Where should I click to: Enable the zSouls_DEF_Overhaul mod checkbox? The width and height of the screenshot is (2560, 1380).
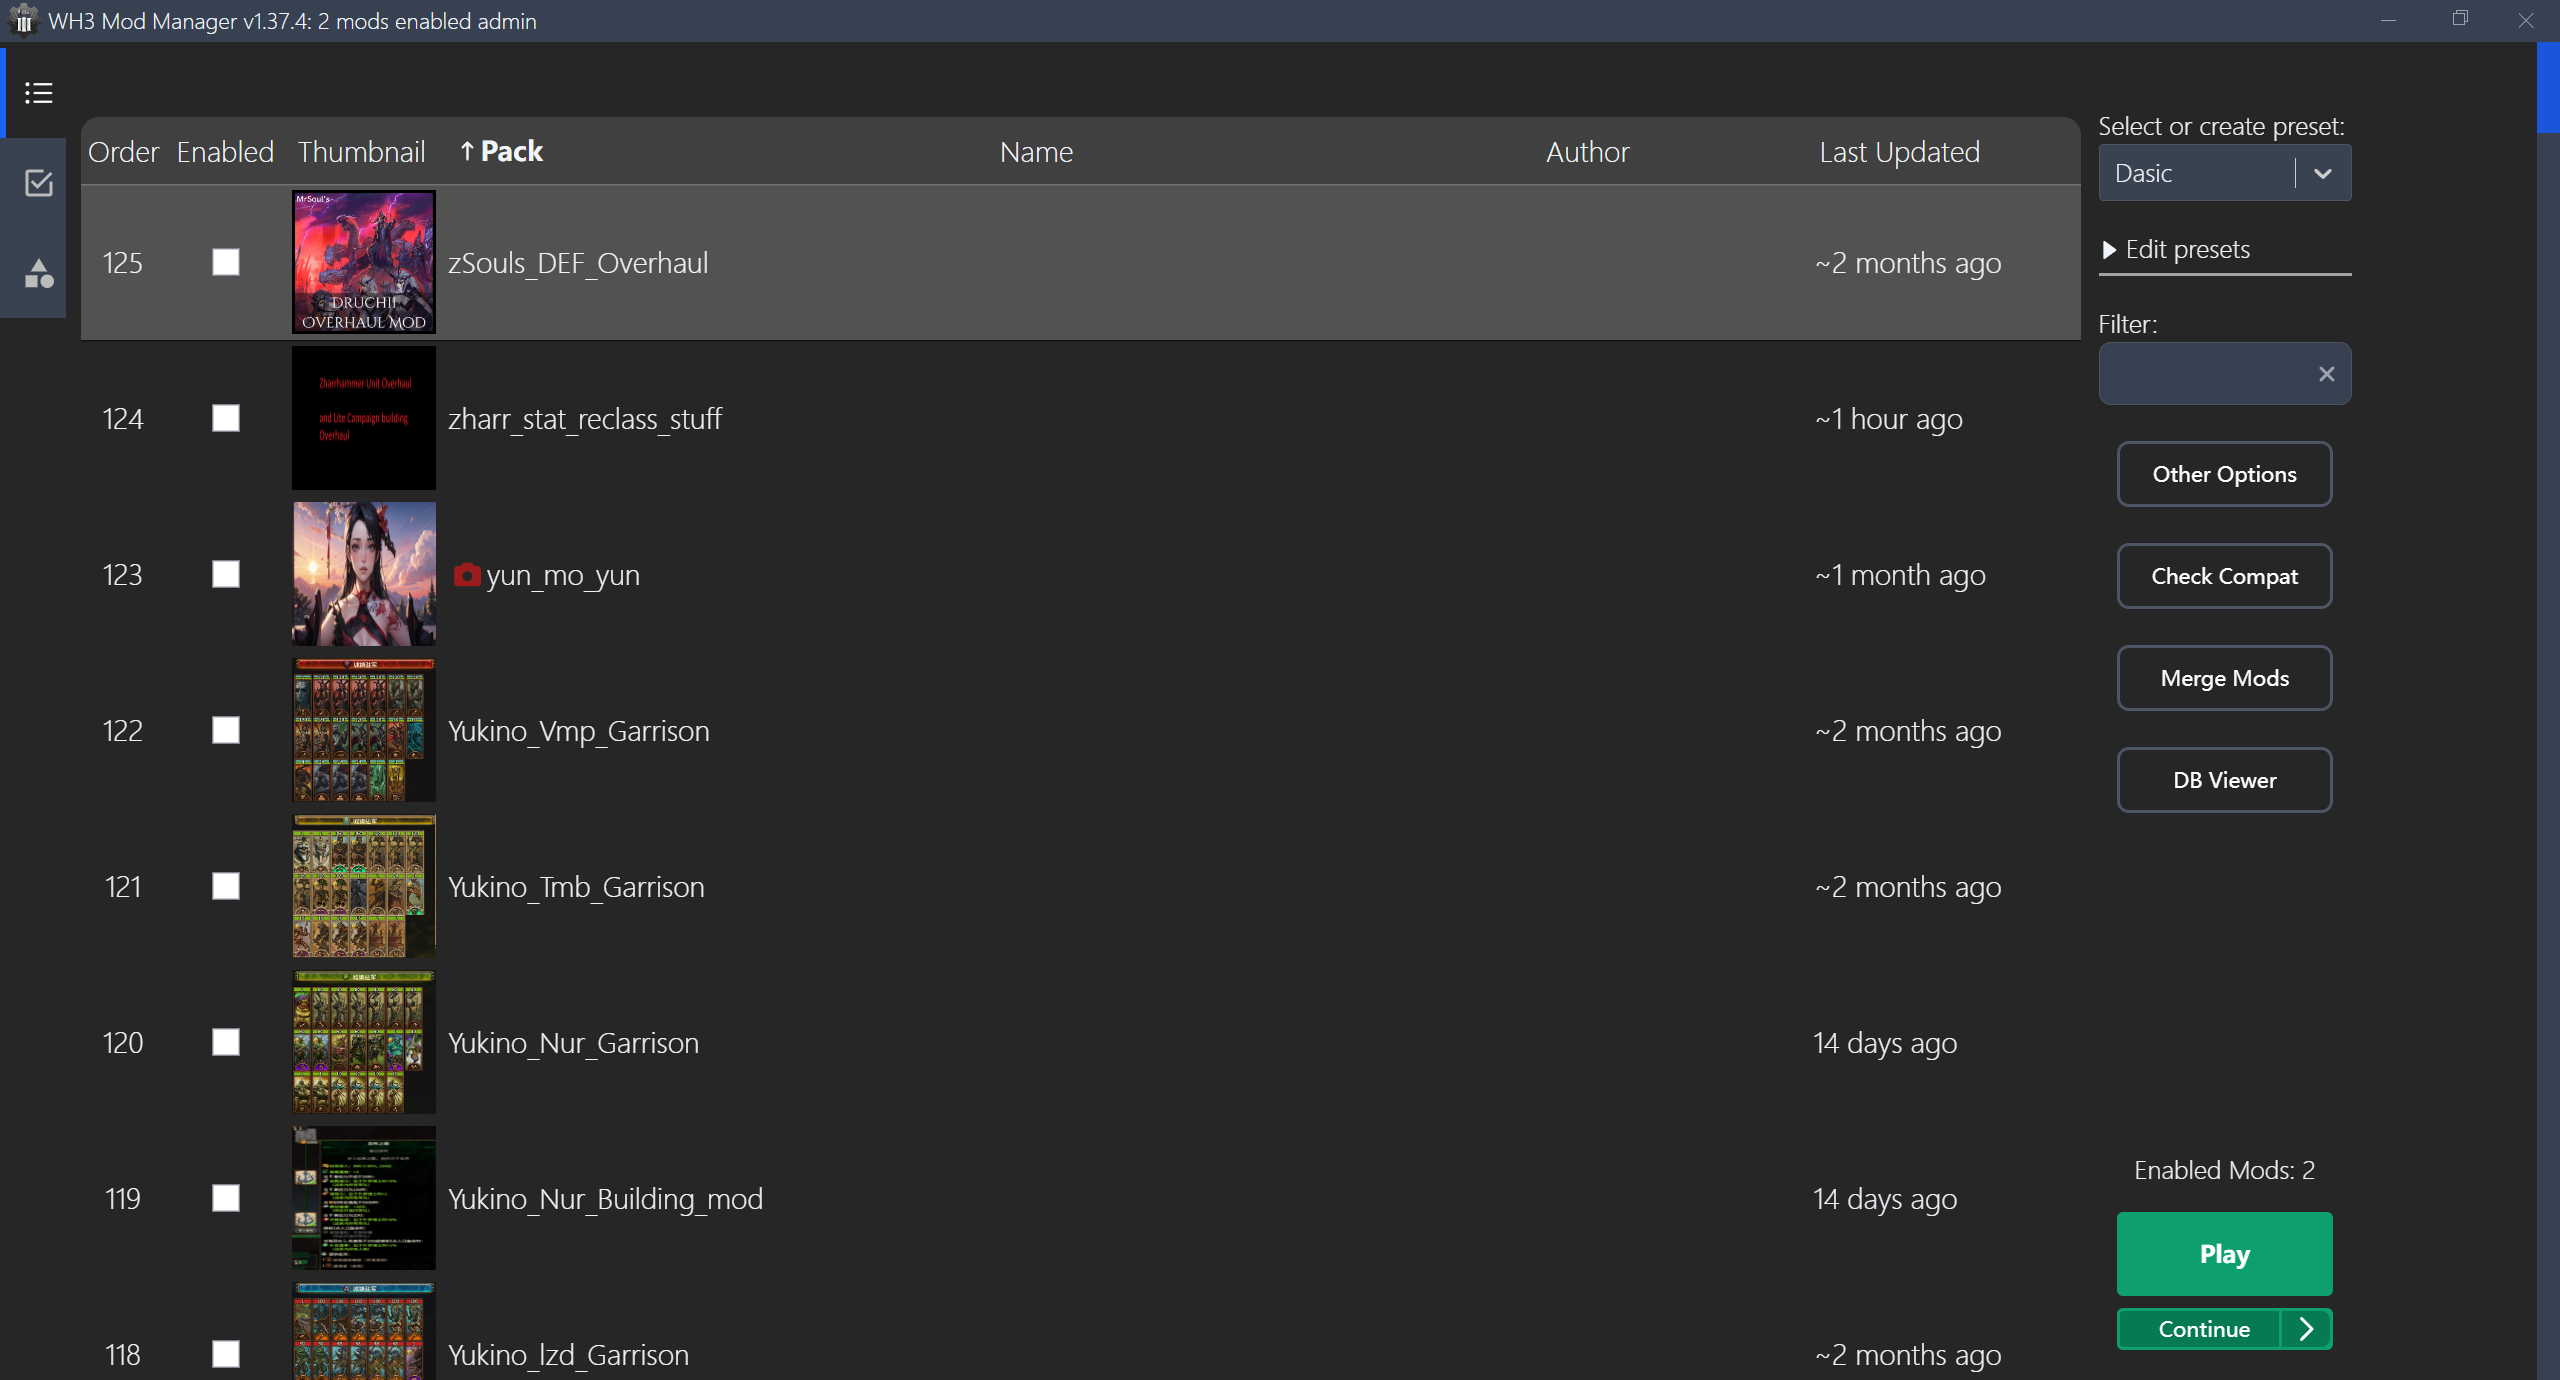coord(225,262)
